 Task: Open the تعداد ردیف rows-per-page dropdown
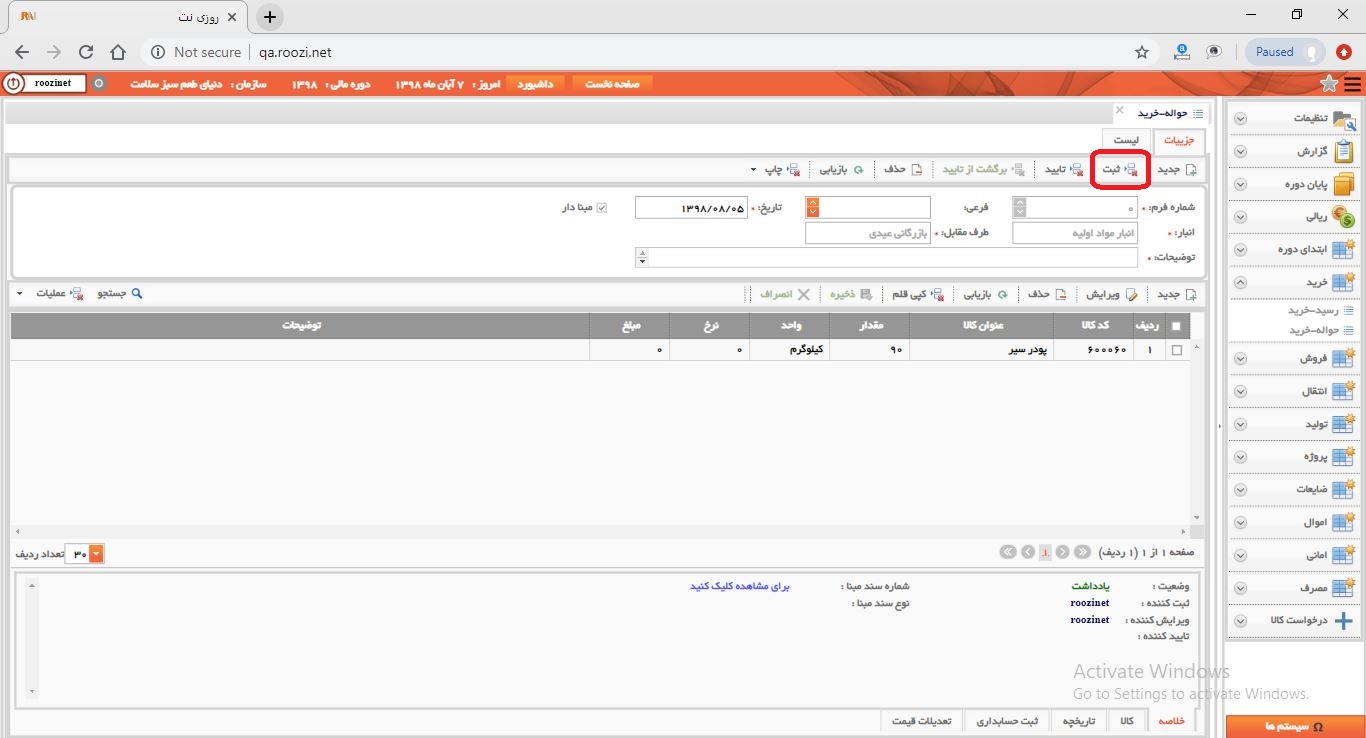pos(97,553)
